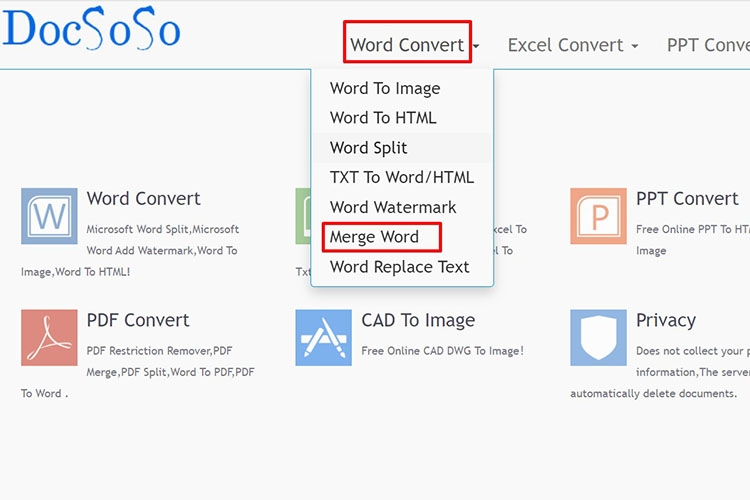Open the PDF Convert card heading
Image resolution: width=750 pixels, height=500 pixels.
tap(138, 320)
